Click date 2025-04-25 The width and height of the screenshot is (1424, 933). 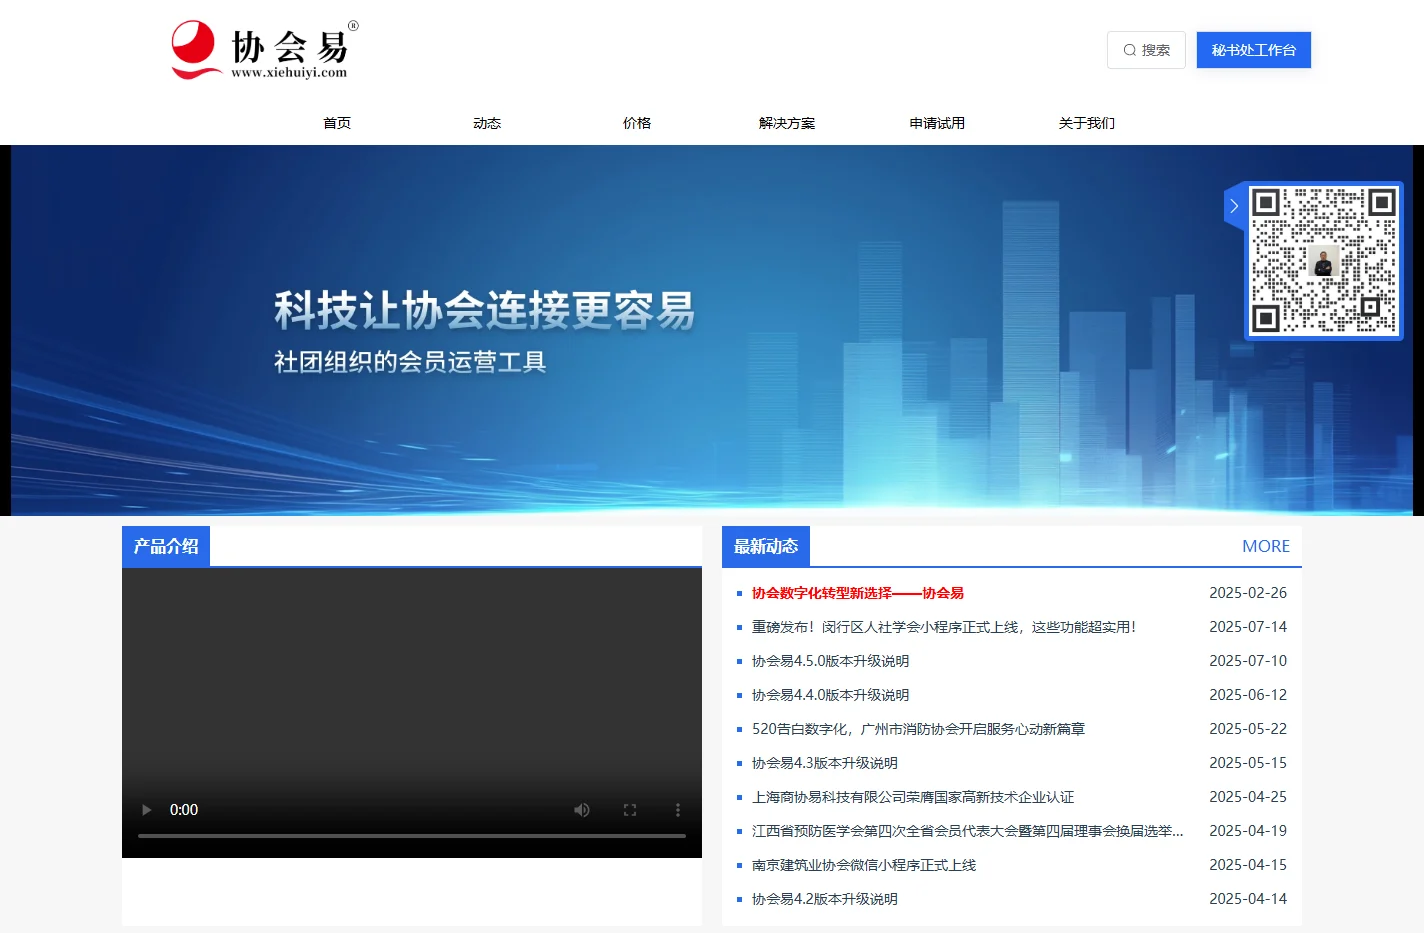[x=1248, y=797]
